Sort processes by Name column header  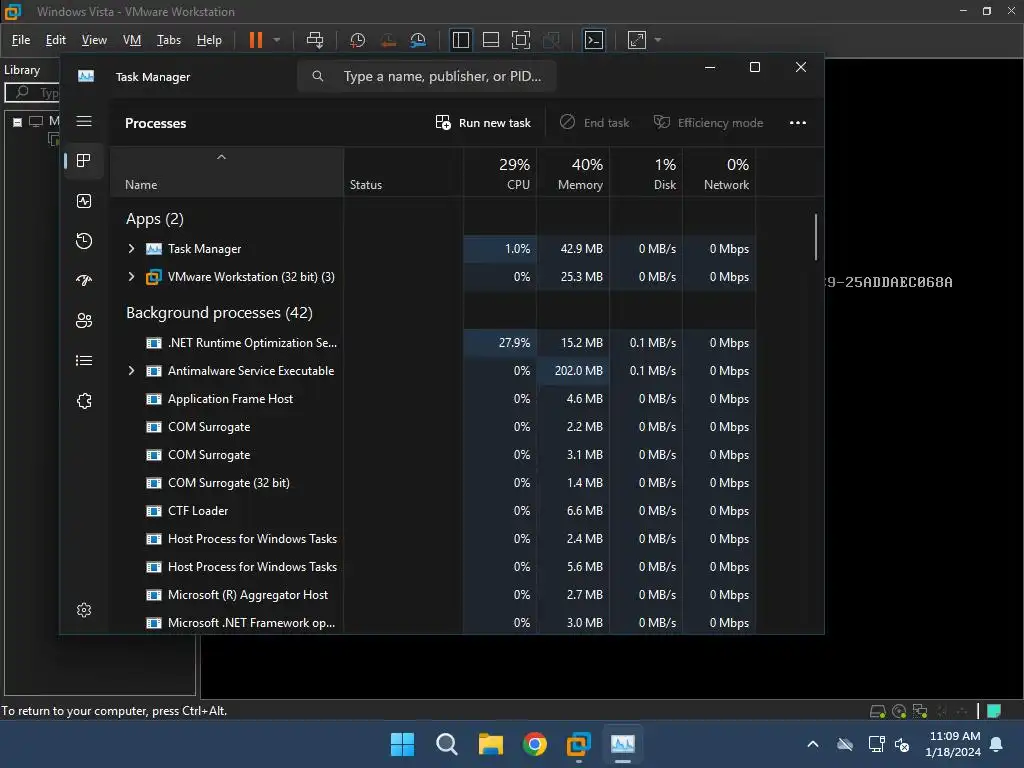tap(227, 172)
